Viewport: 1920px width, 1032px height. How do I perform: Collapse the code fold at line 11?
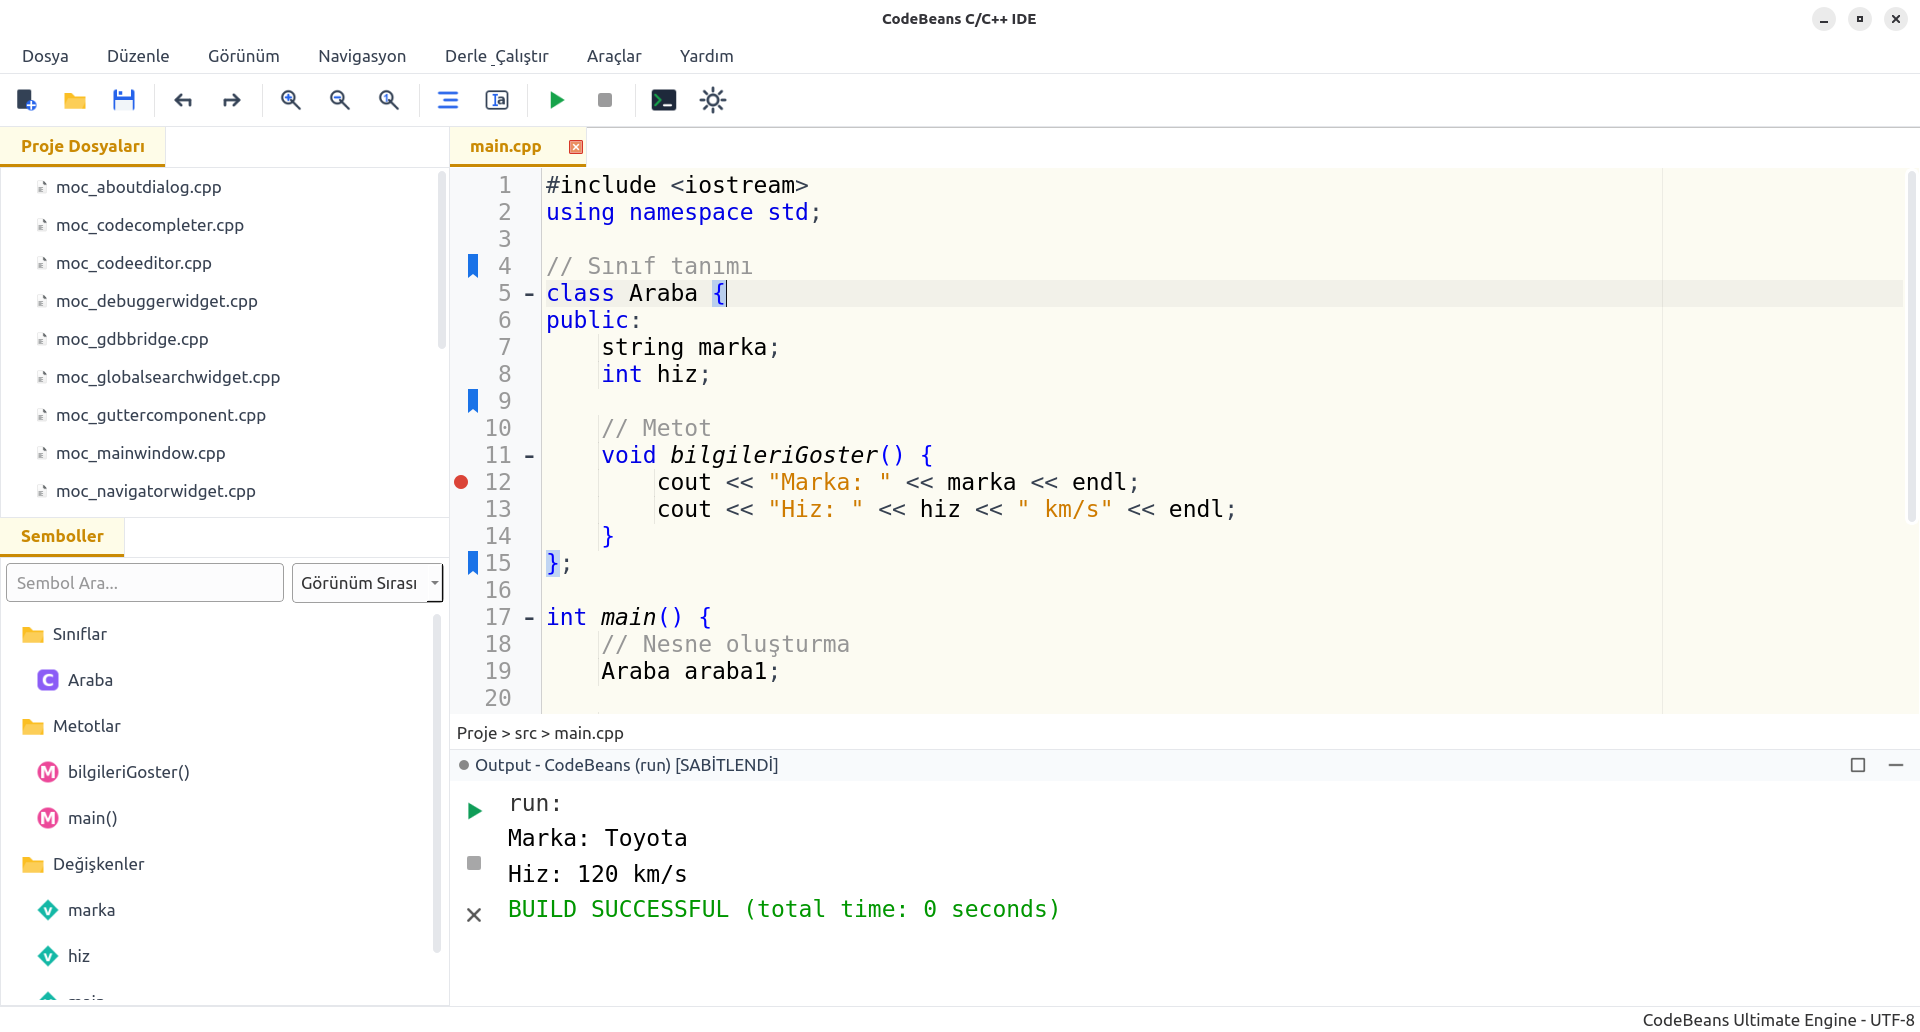coord(529,456)
